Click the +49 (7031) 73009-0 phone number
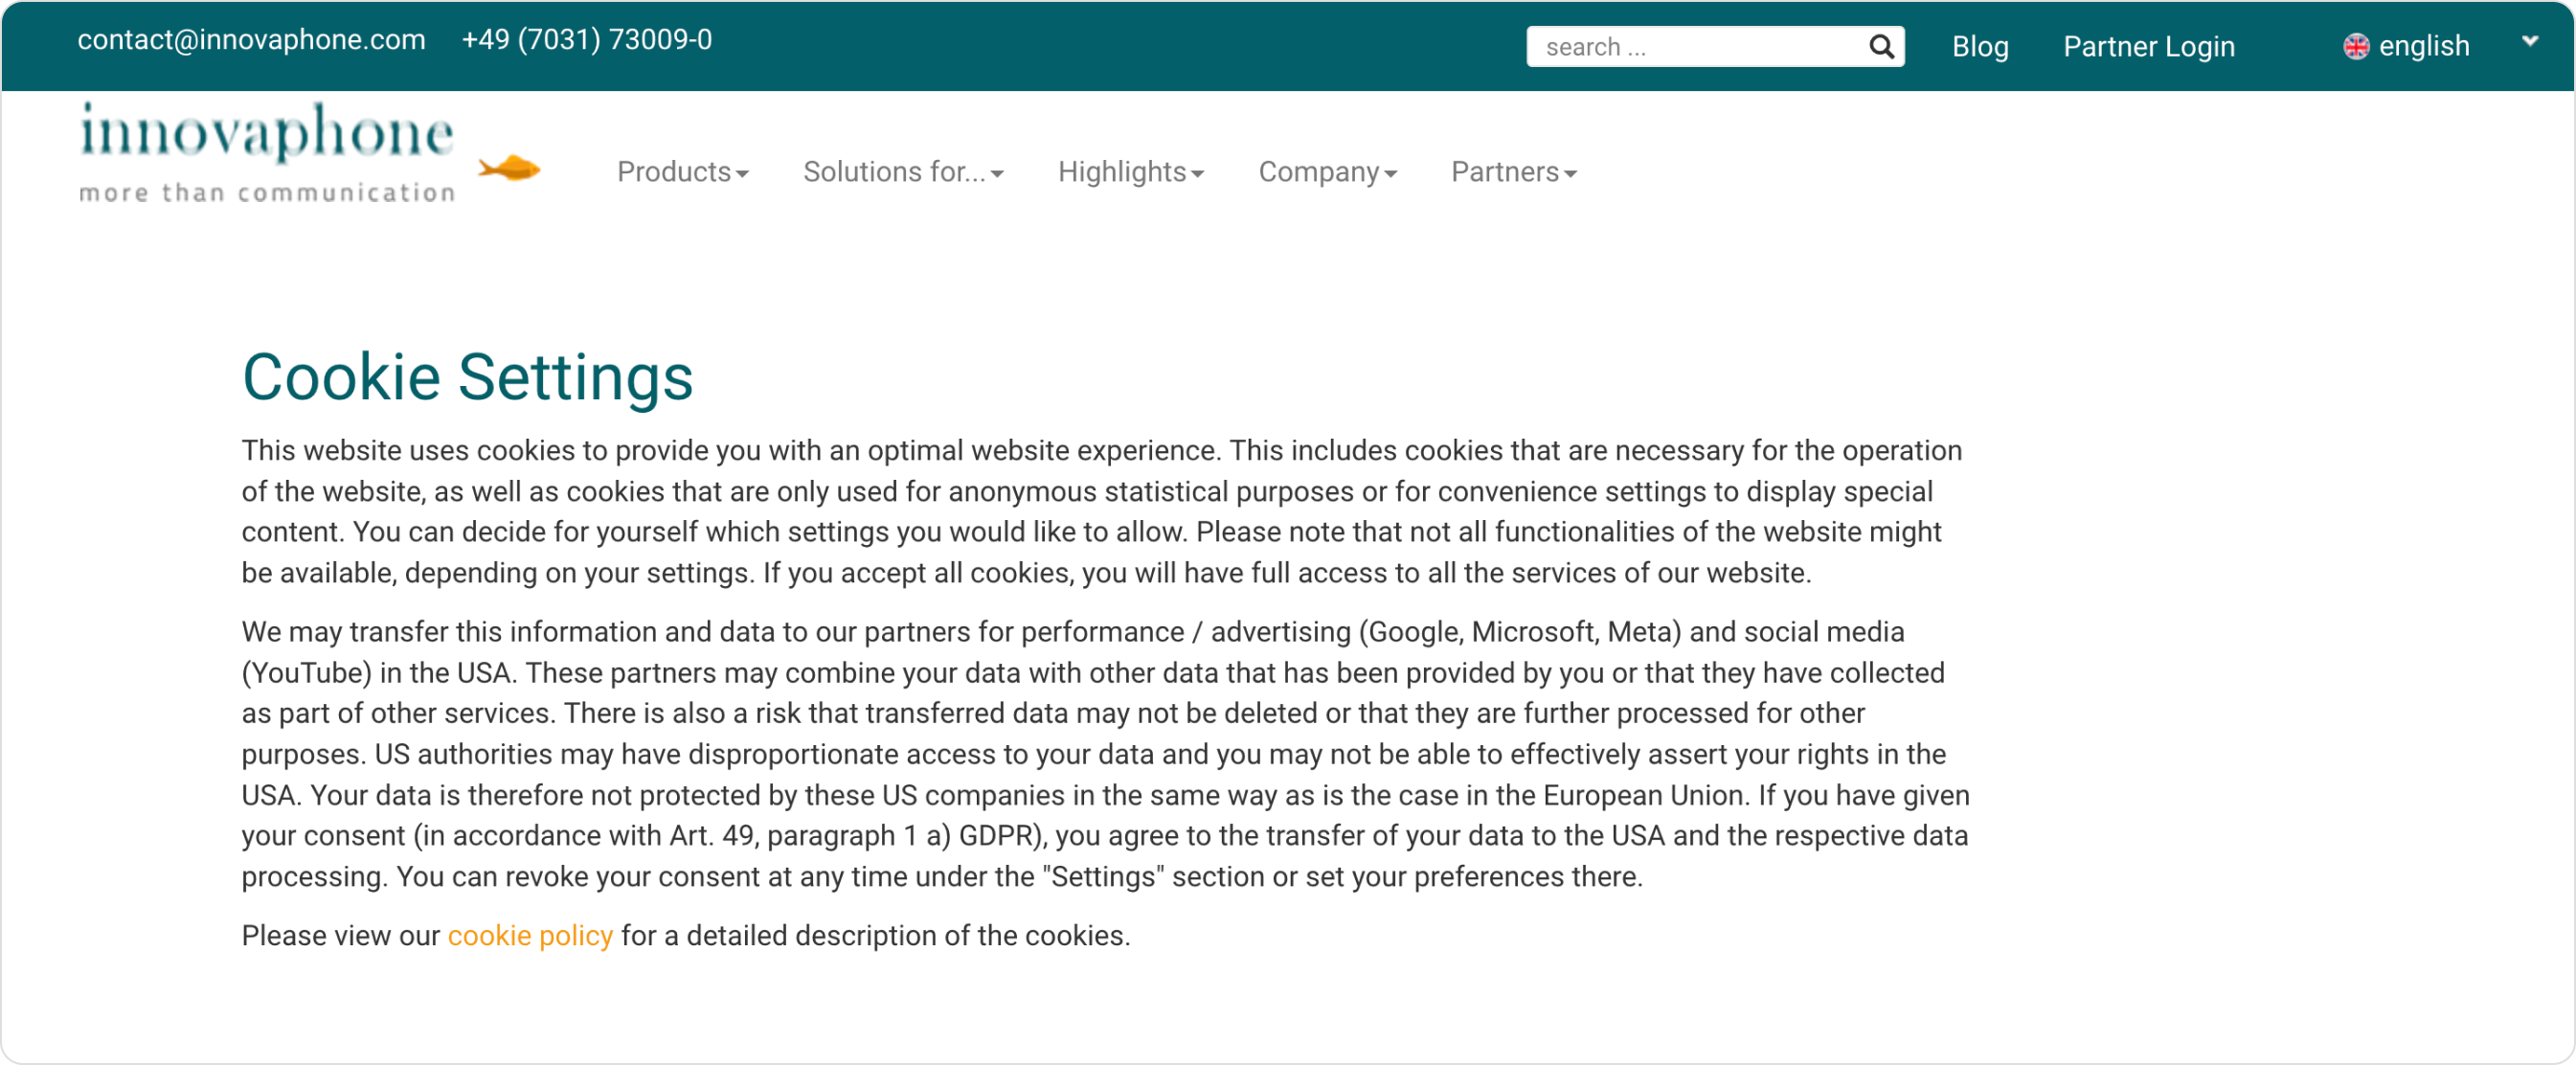Viewport: 2576px width, 1065px height. click(x=586, y=40)
